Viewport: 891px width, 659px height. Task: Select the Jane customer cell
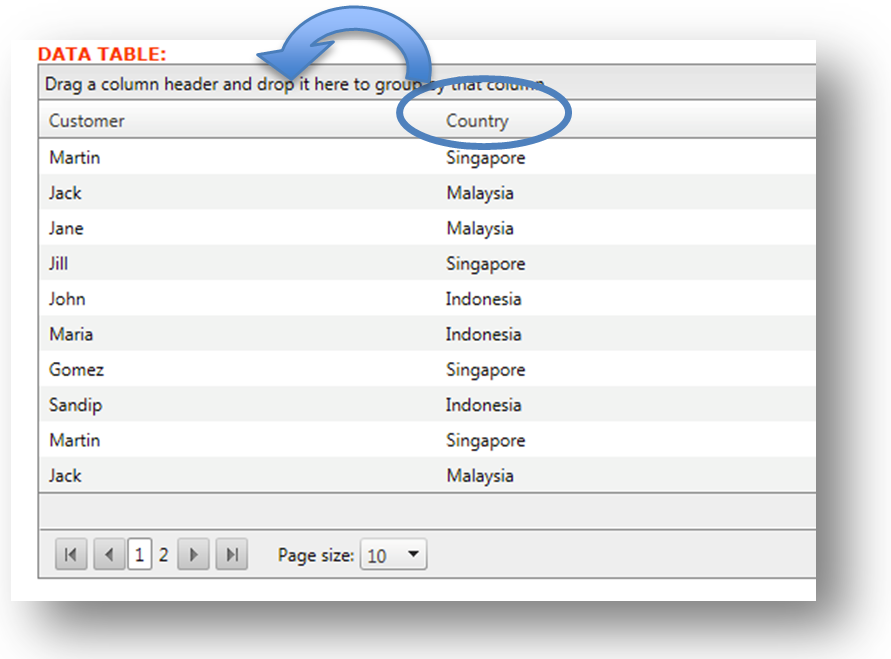66,228
